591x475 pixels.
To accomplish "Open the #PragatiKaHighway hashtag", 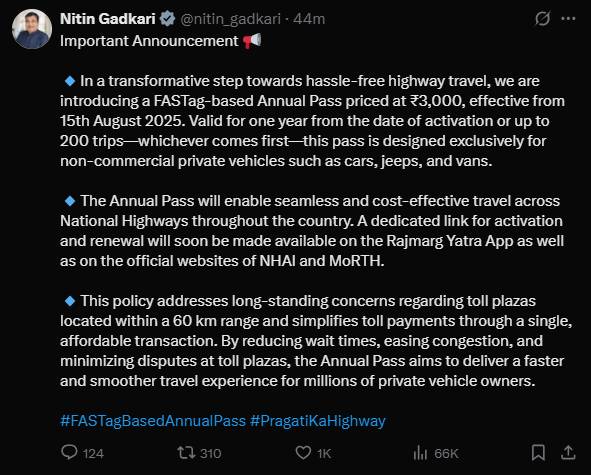I will [318, 421].
